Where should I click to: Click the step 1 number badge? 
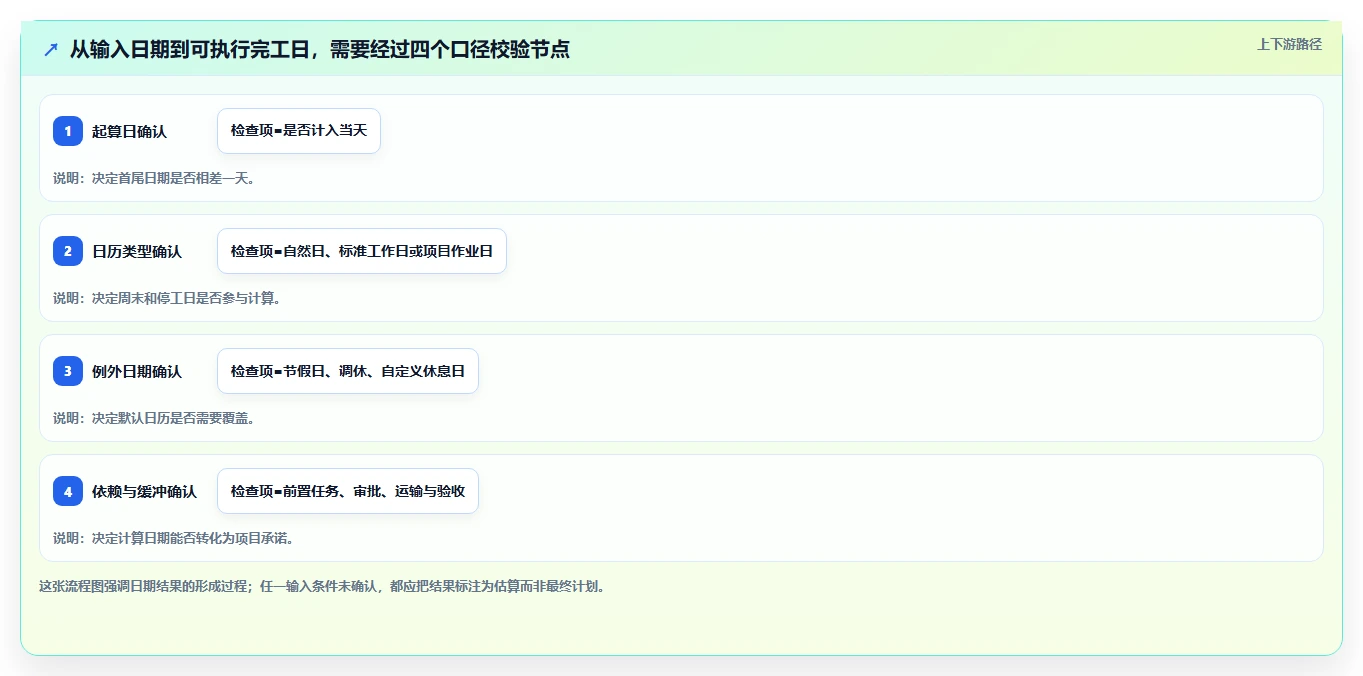coord(68,131)
